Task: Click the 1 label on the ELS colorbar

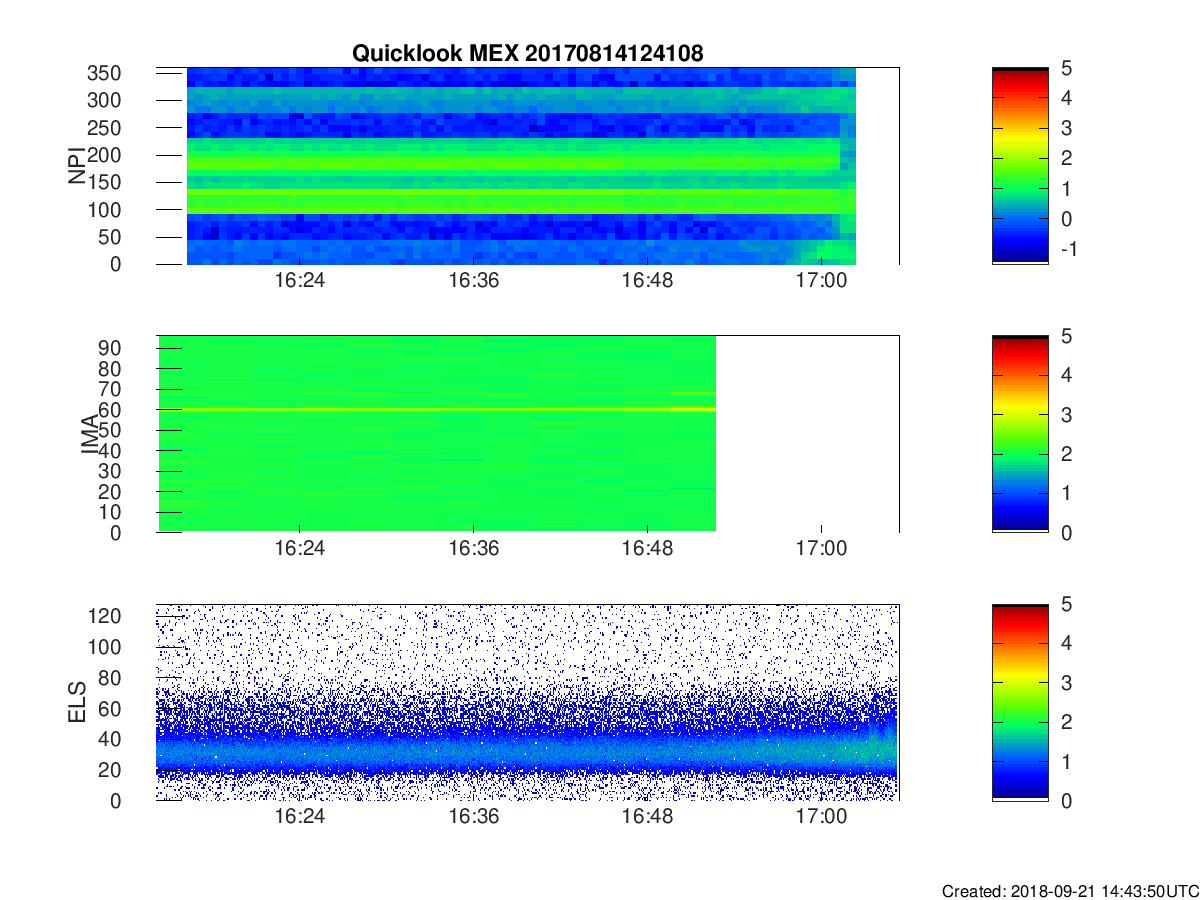Action: tap(1066, 761)
